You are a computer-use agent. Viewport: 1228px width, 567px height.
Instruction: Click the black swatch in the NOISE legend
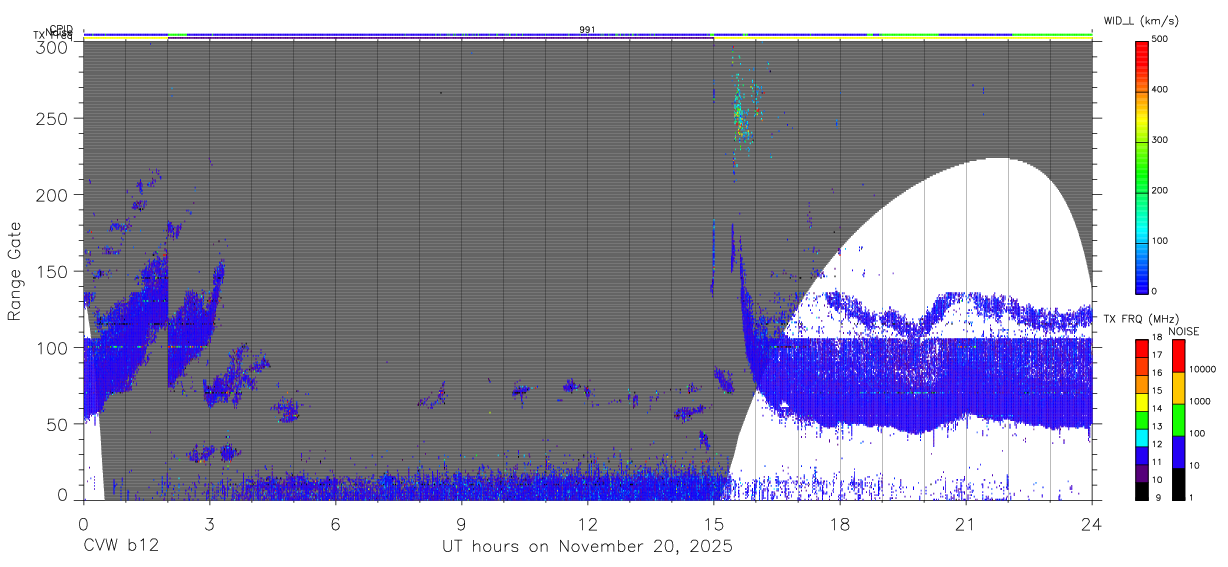(1178, 484)
